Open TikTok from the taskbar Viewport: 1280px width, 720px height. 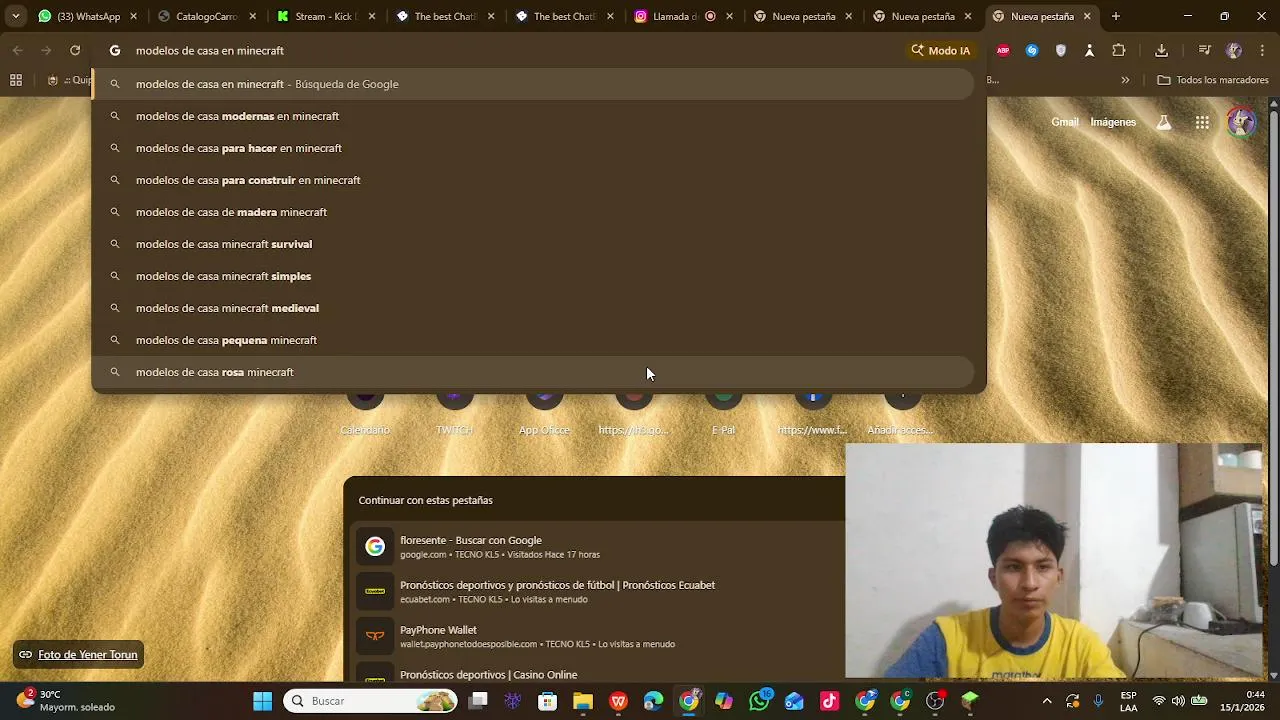pyautogui.click(x=830, y=701)
